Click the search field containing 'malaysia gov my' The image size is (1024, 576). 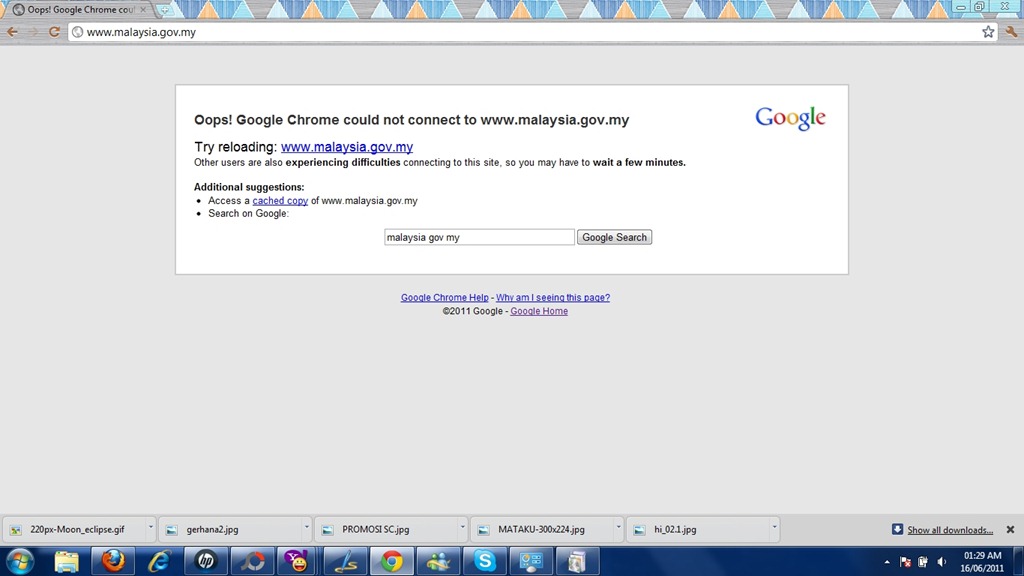coord(479,237)
